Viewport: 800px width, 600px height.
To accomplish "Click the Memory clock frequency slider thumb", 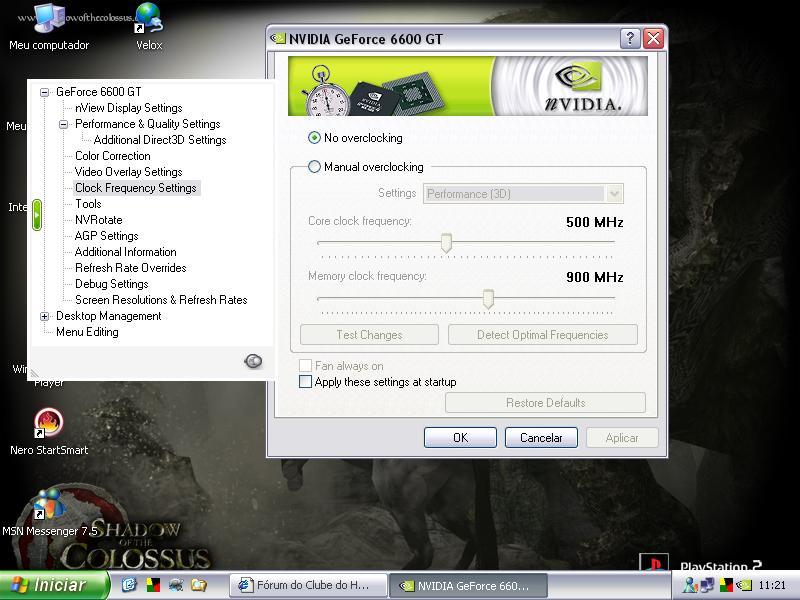I will click(488, 299).
